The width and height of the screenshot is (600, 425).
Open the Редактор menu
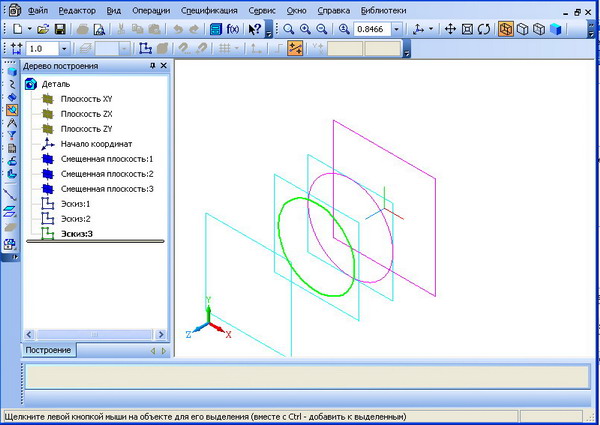pos(77,11)
